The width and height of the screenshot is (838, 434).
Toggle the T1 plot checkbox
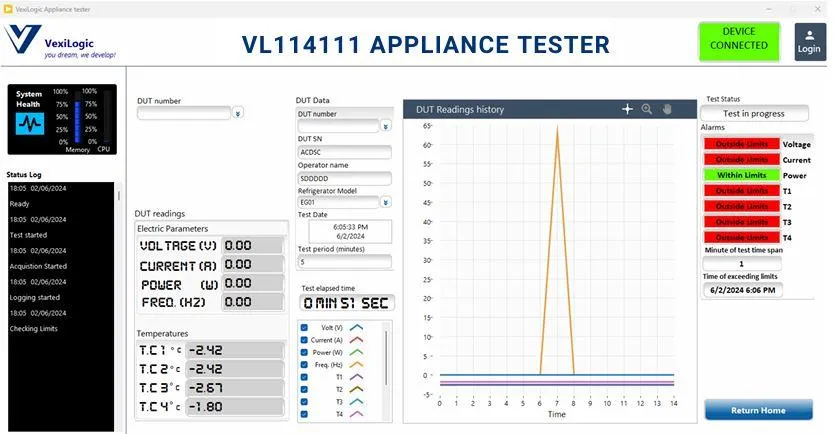[304, 377]
